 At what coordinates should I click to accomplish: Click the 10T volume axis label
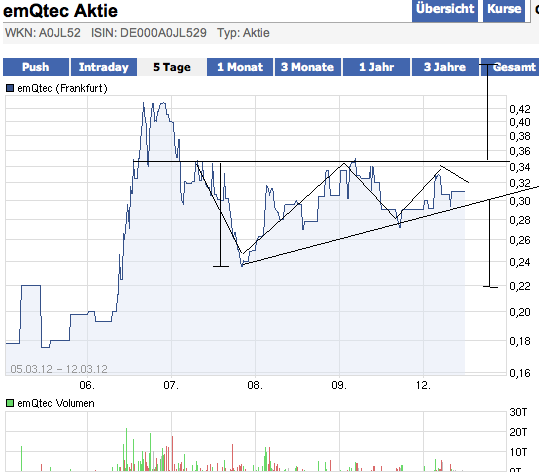pyautogui.click(x=518, y=452)
